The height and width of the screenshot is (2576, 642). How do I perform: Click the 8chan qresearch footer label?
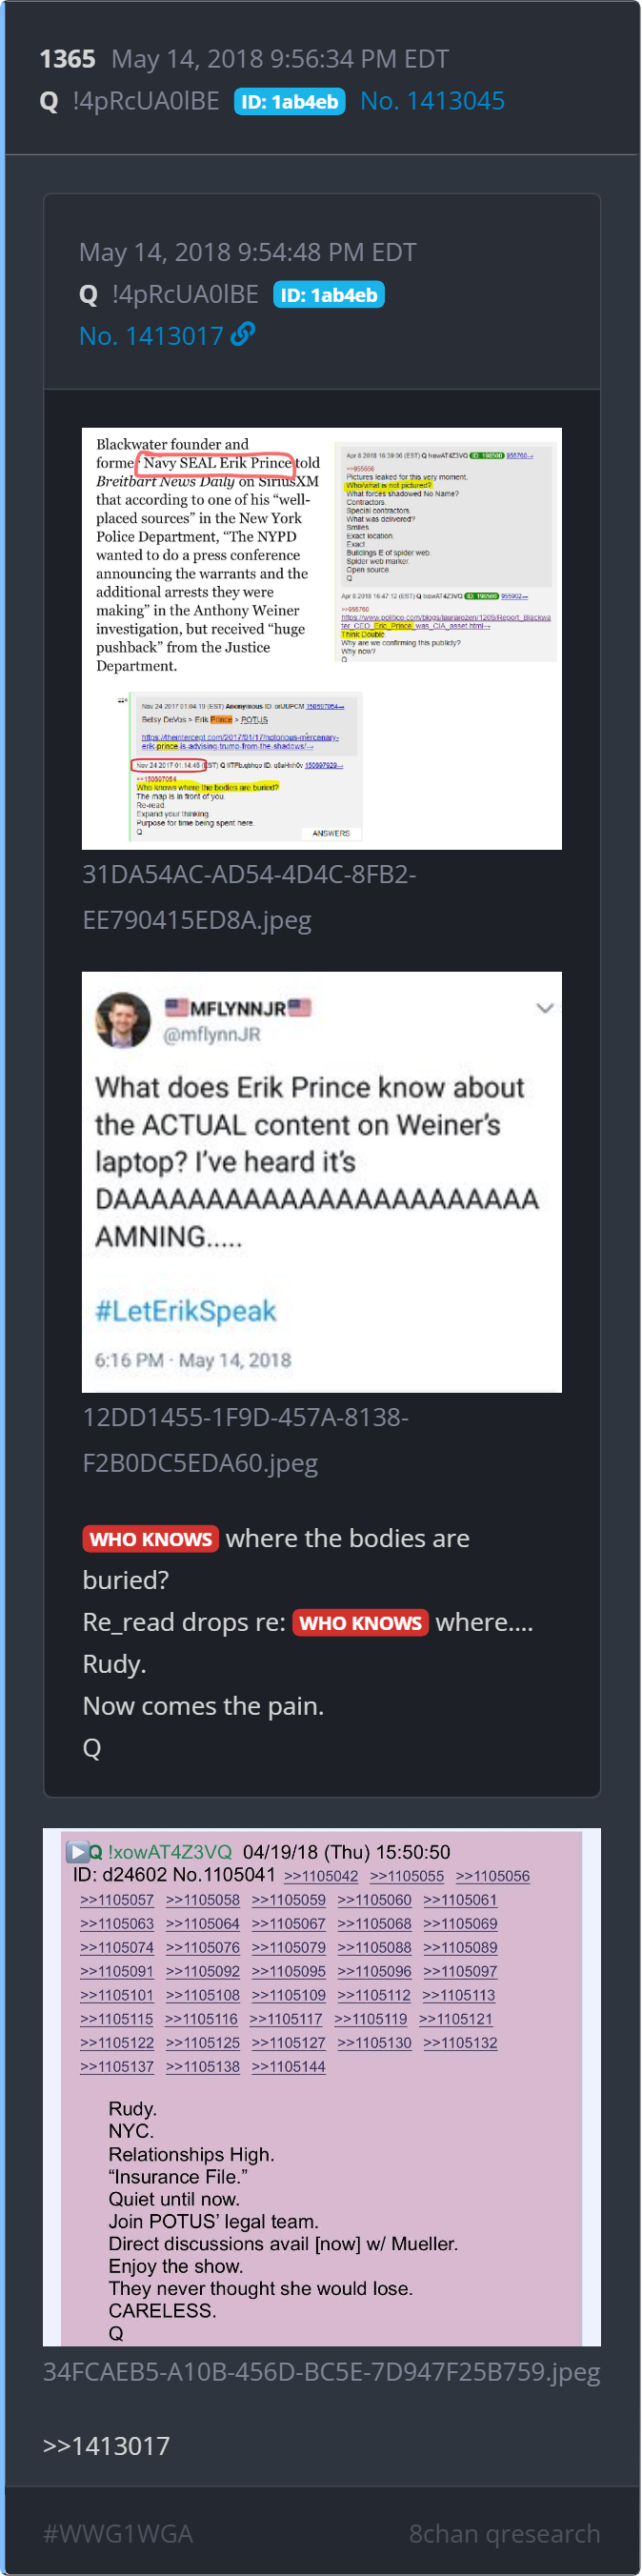(x=504, y=2533)
